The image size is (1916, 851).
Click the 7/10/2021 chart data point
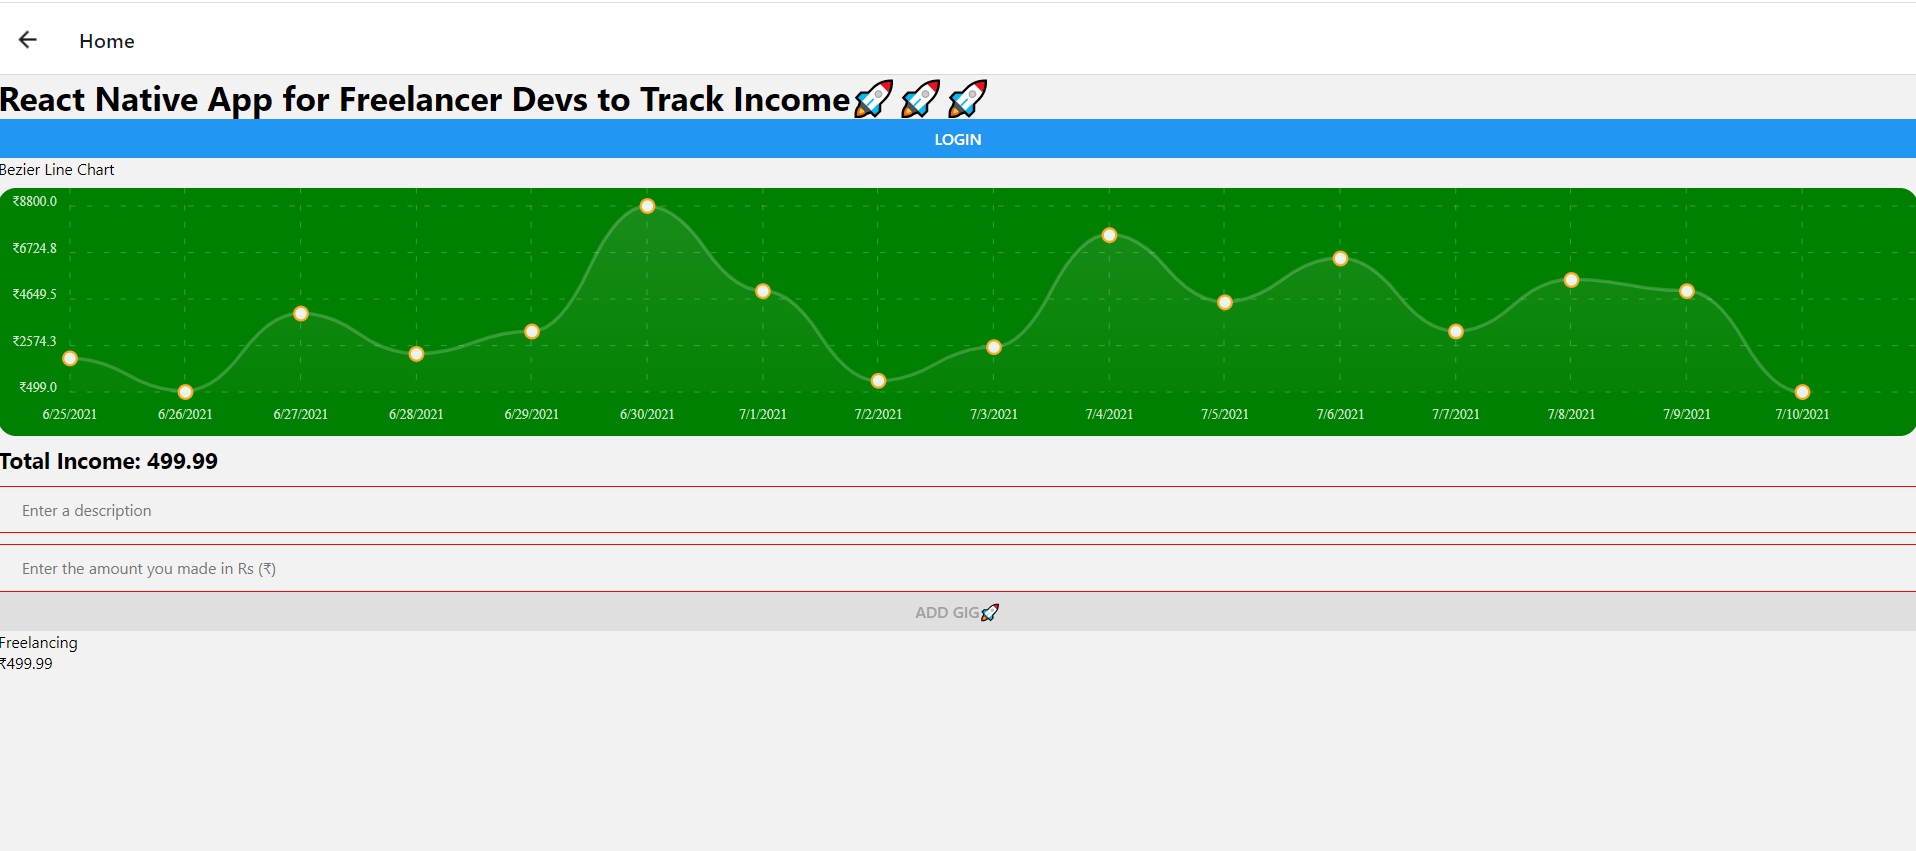[x=1802, y=392]
